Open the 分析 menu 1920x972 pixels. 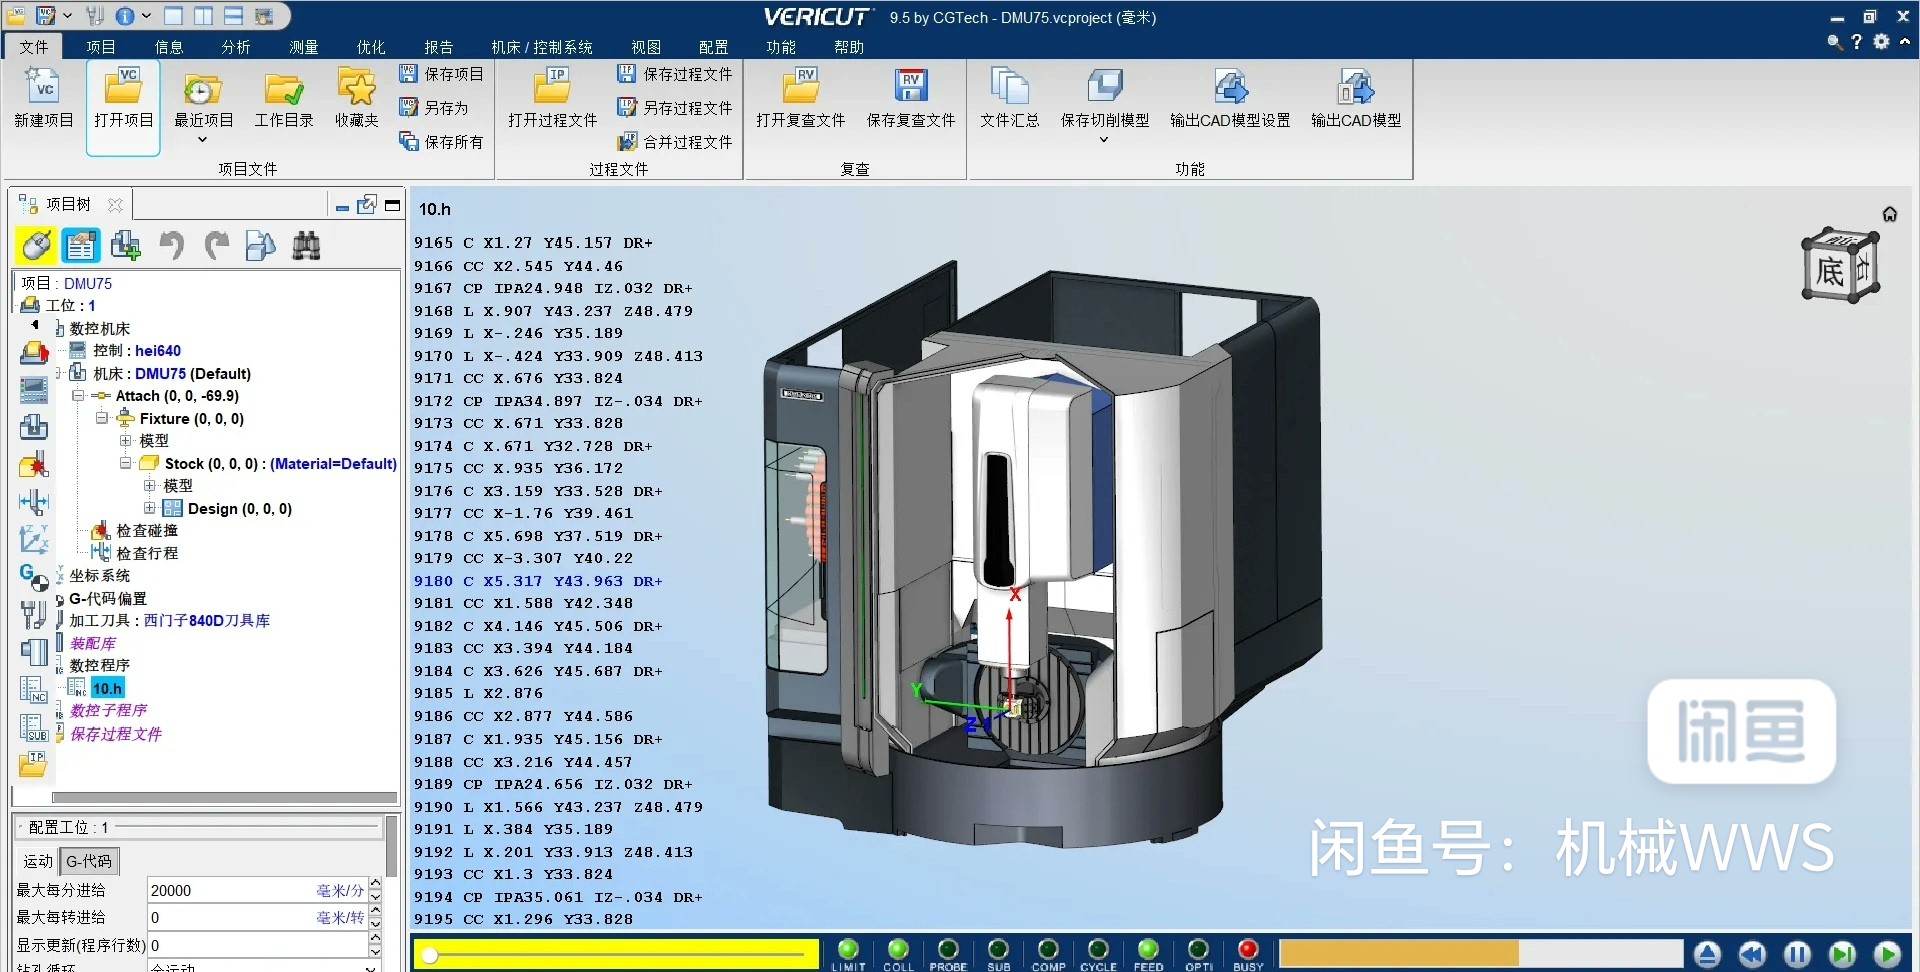tap(234, 46)
